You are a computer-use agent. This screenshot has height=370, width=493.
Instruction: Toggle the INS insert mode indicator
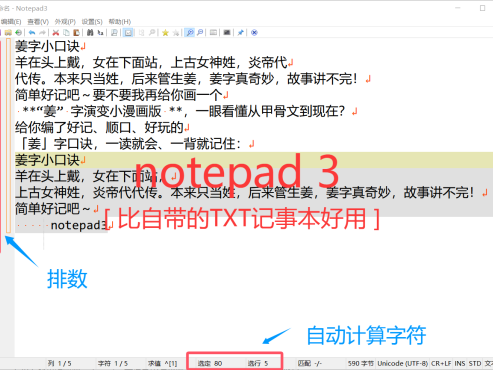460,363
